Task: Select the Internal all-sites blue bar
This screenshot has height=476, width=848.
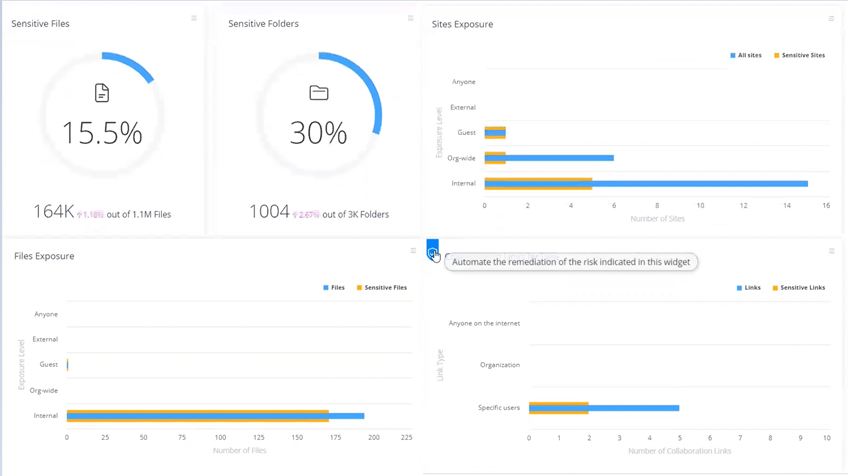Action: pyautogui.click(x=700, y=184)
